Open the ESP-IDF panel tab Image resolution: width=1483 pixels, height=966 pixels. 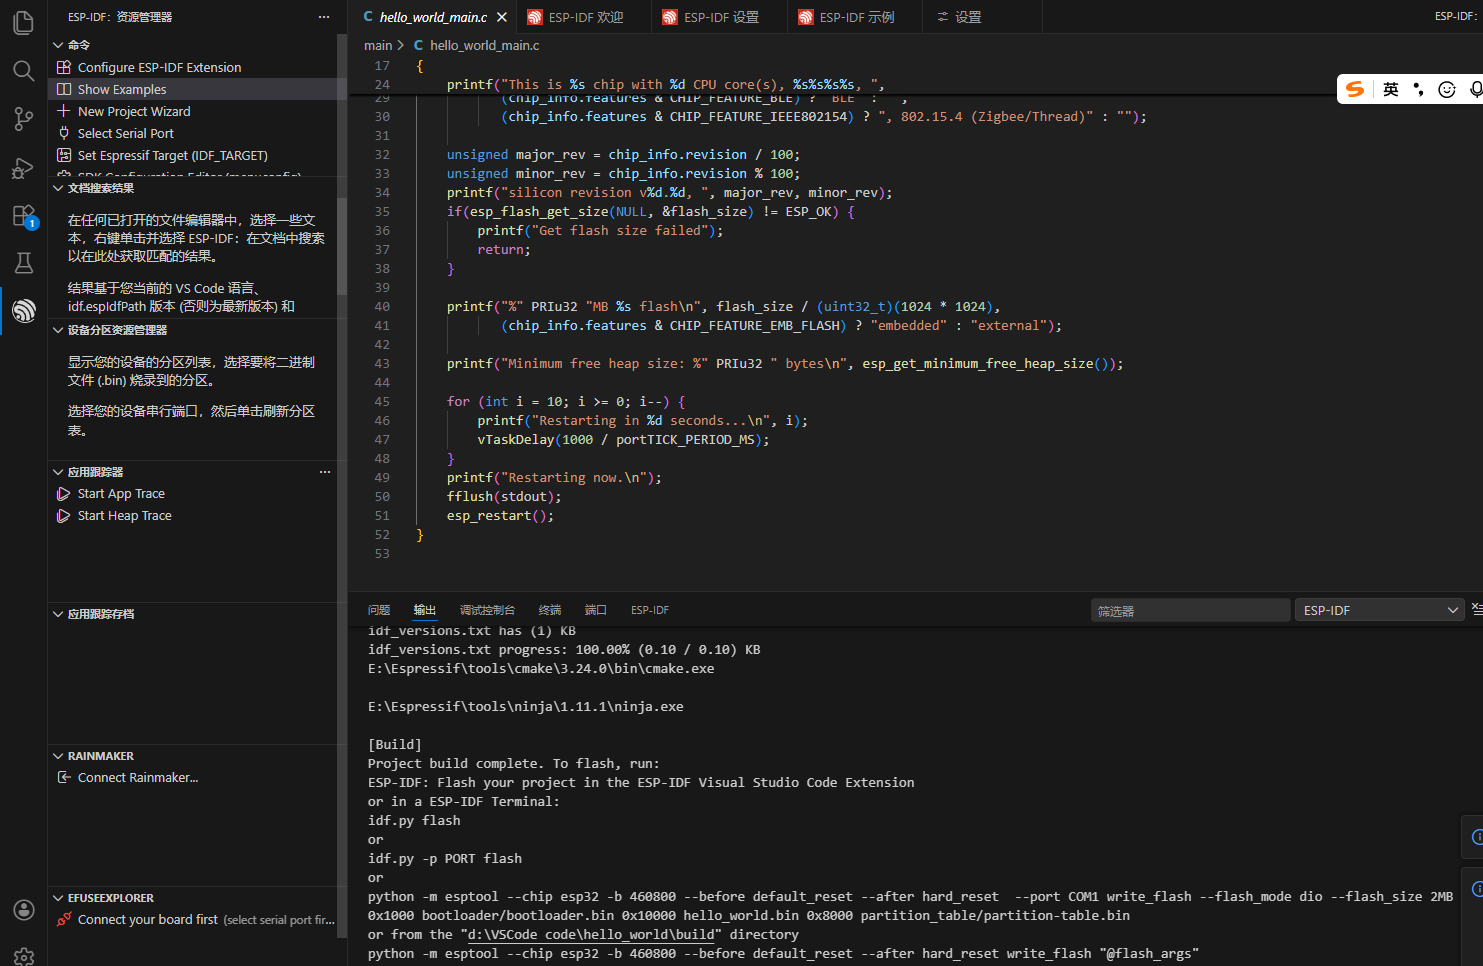[650, 610]
